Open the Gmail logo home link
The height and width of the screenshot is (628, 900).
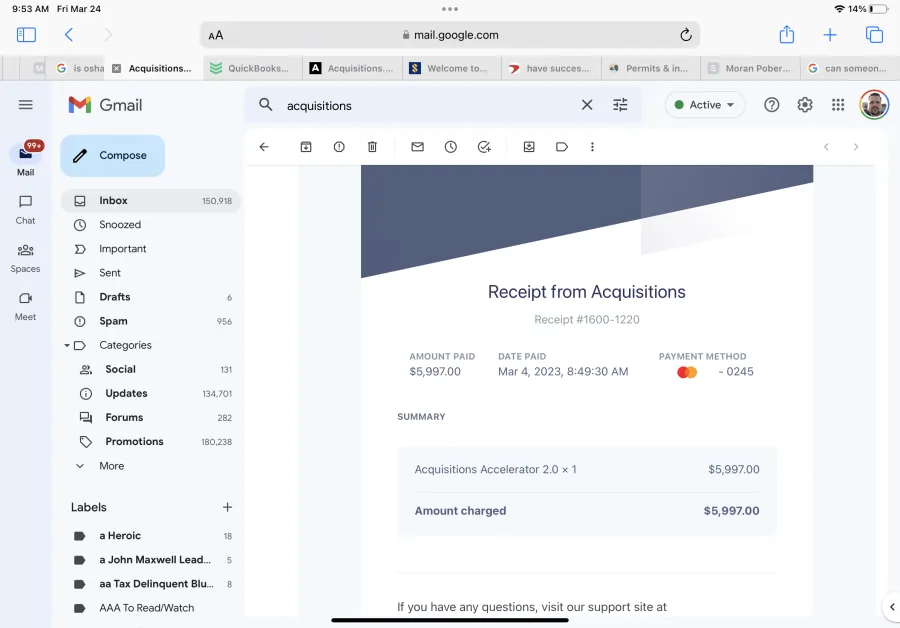click(105, 105)
